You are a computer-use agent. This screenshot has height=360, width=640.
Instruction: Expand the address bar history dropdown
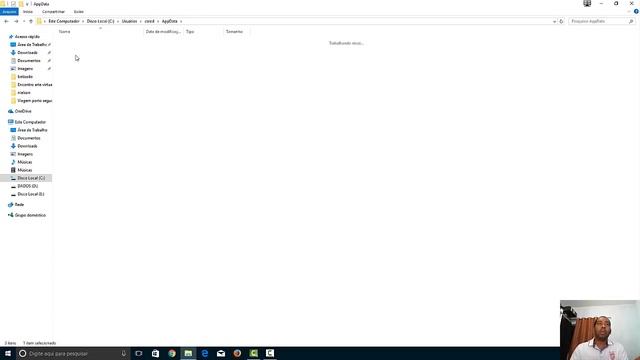tap(554, 21)
